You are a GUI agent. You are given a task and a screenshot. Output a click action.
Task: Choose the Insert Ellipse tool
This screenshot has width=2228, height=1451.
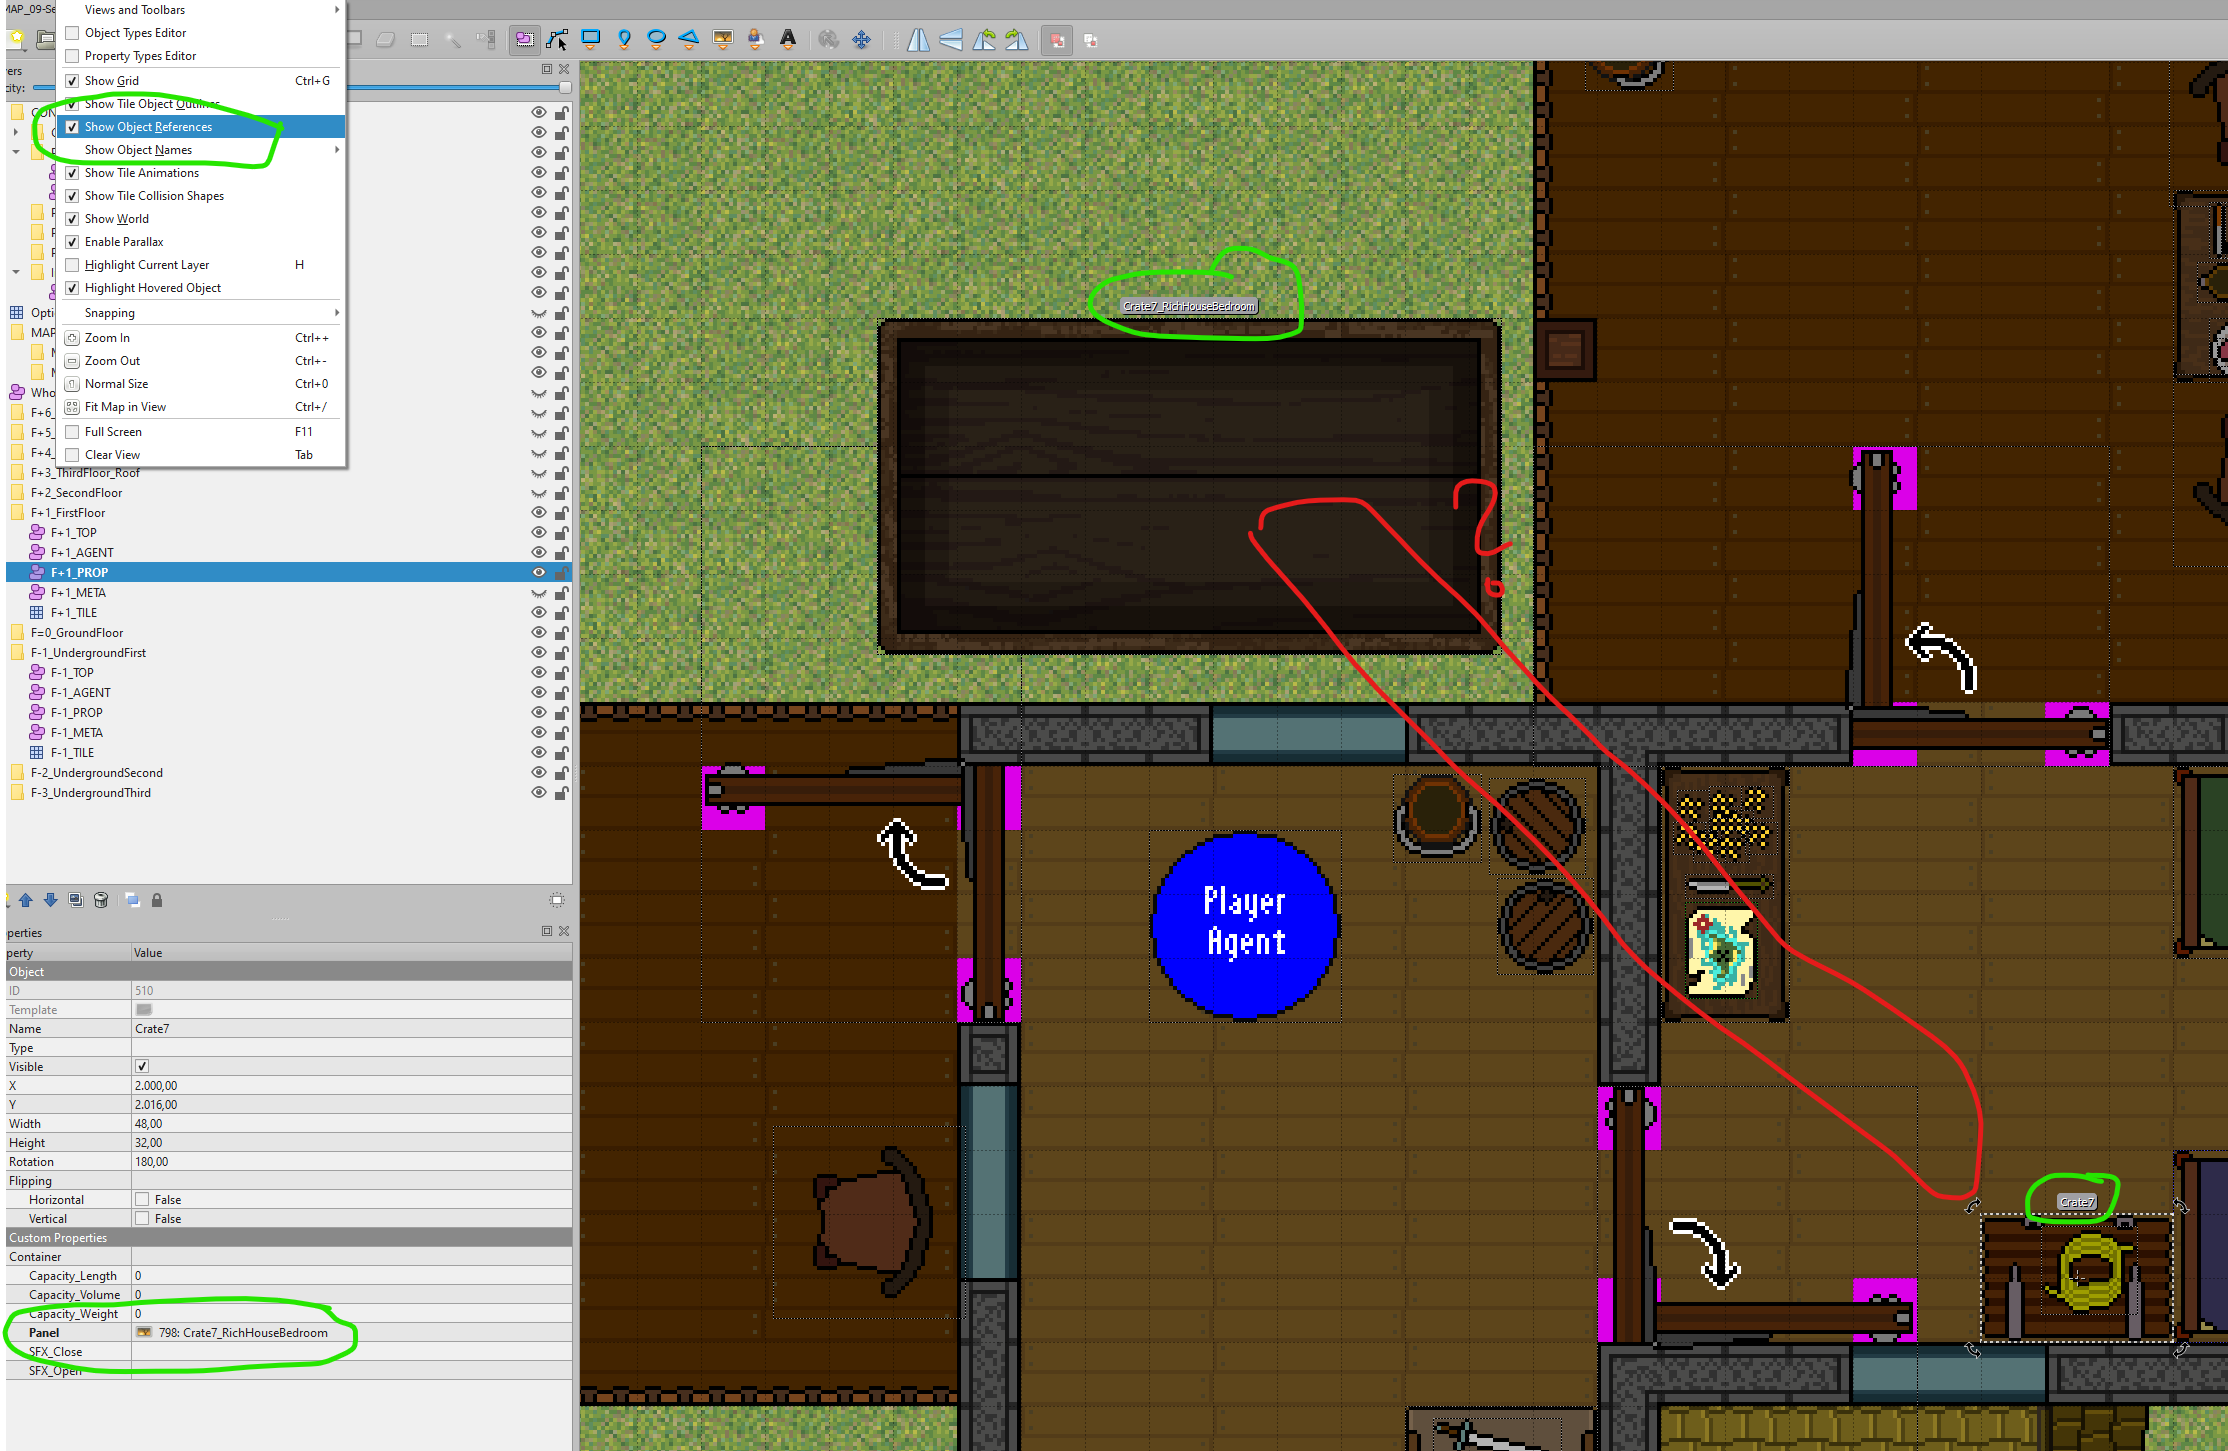(657, 40)
